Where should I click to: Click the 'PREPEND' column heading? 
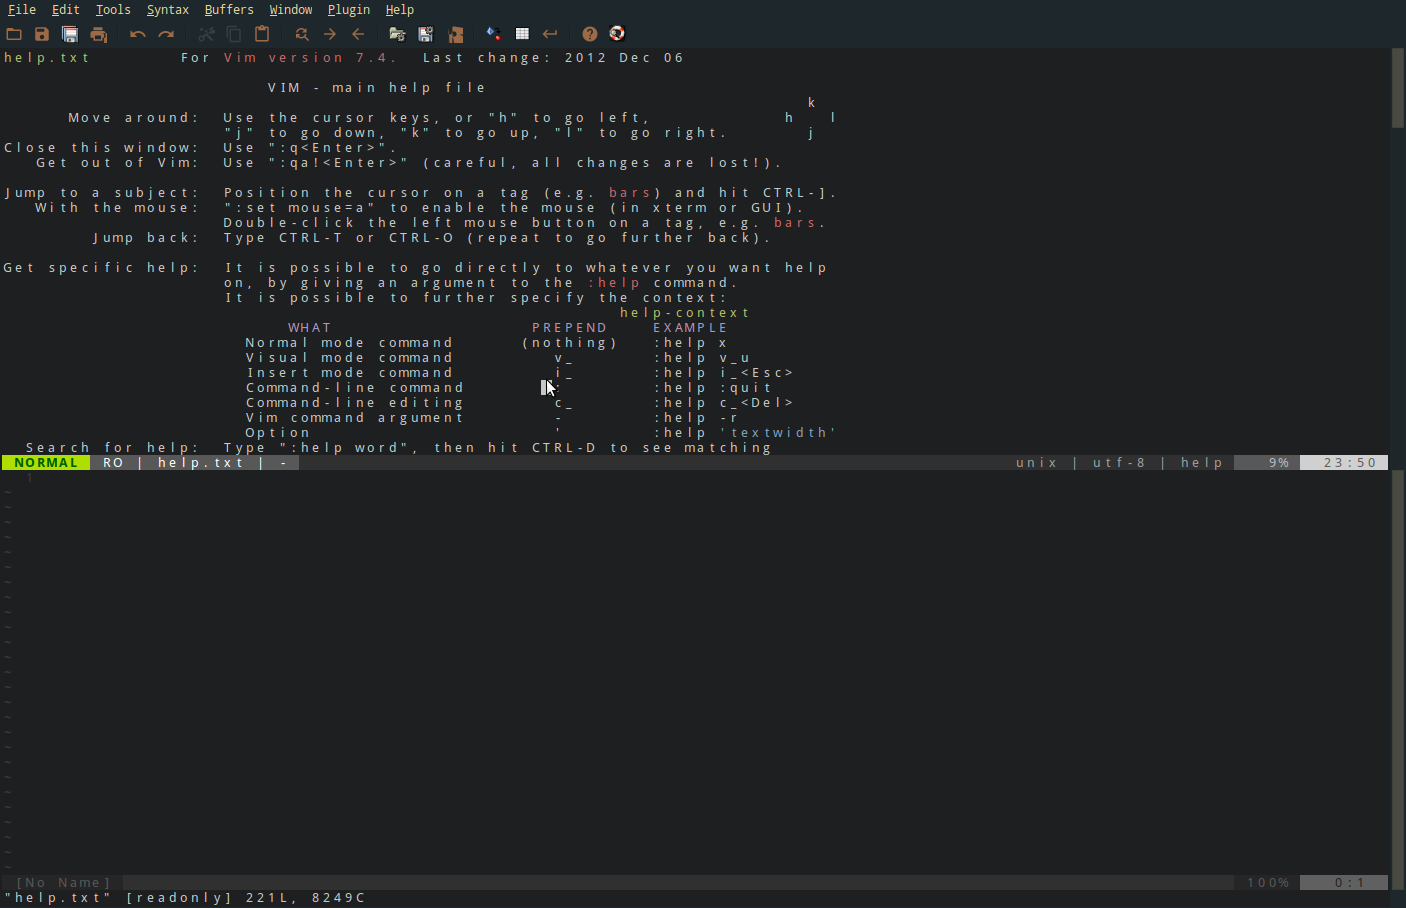[570, 328]
